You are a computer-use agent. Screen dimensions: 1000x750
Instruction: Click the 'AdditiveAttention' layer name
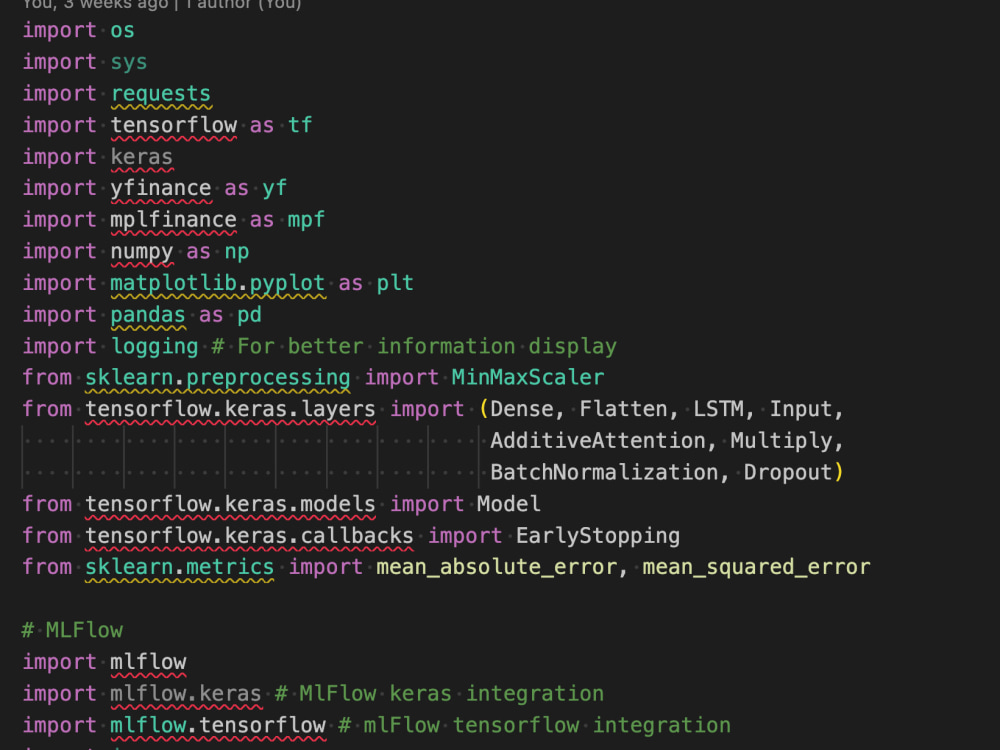pos(598,441)
